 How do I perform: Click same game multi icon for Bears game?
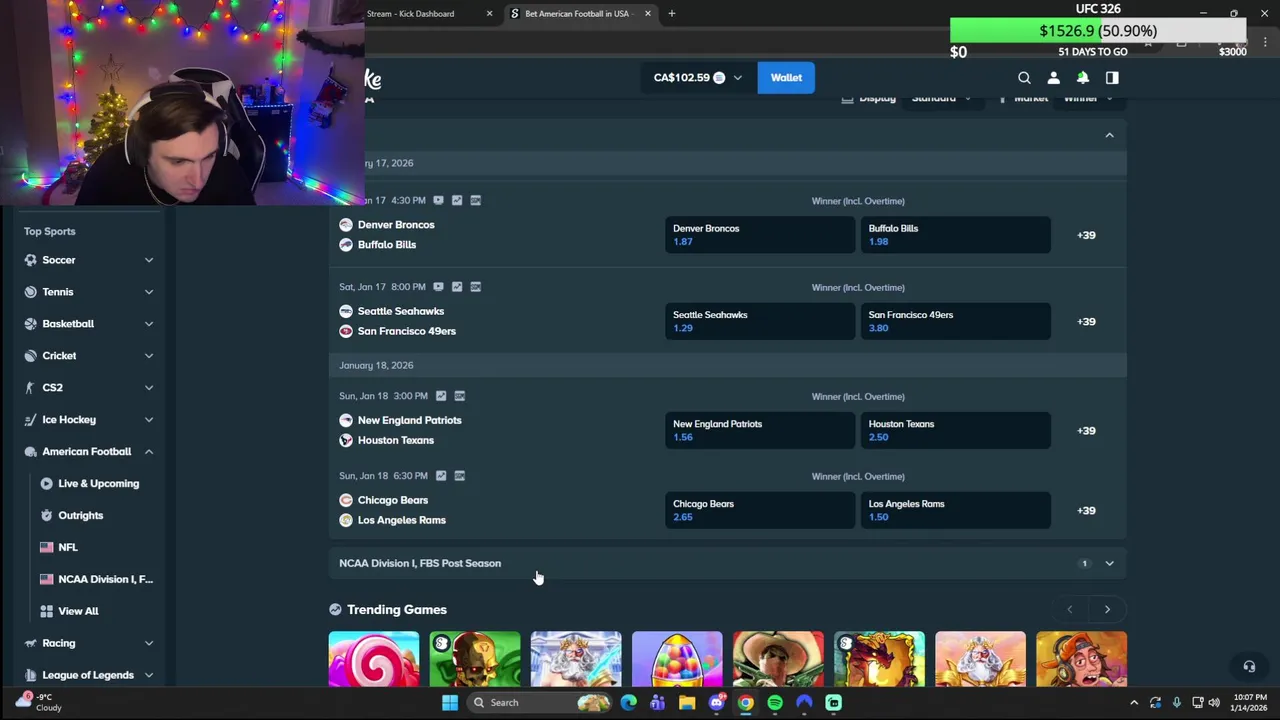[x=459, y=475]
